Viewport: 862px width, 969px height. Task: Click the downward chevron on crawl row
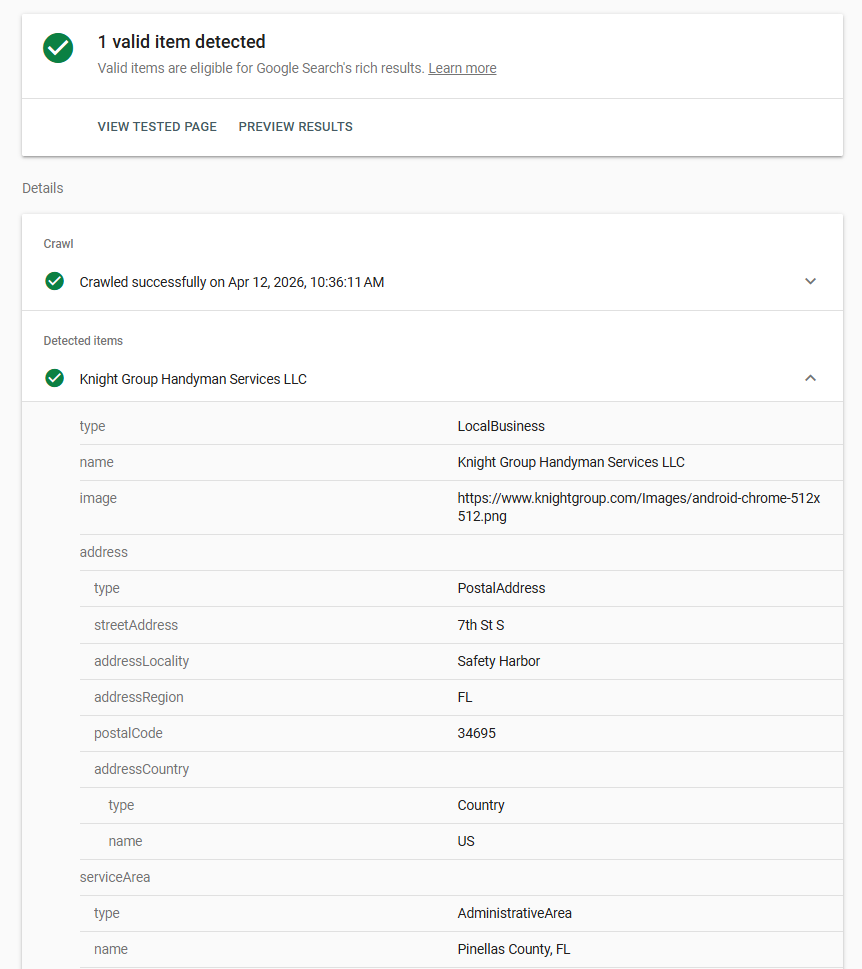[x=810, y=281]
